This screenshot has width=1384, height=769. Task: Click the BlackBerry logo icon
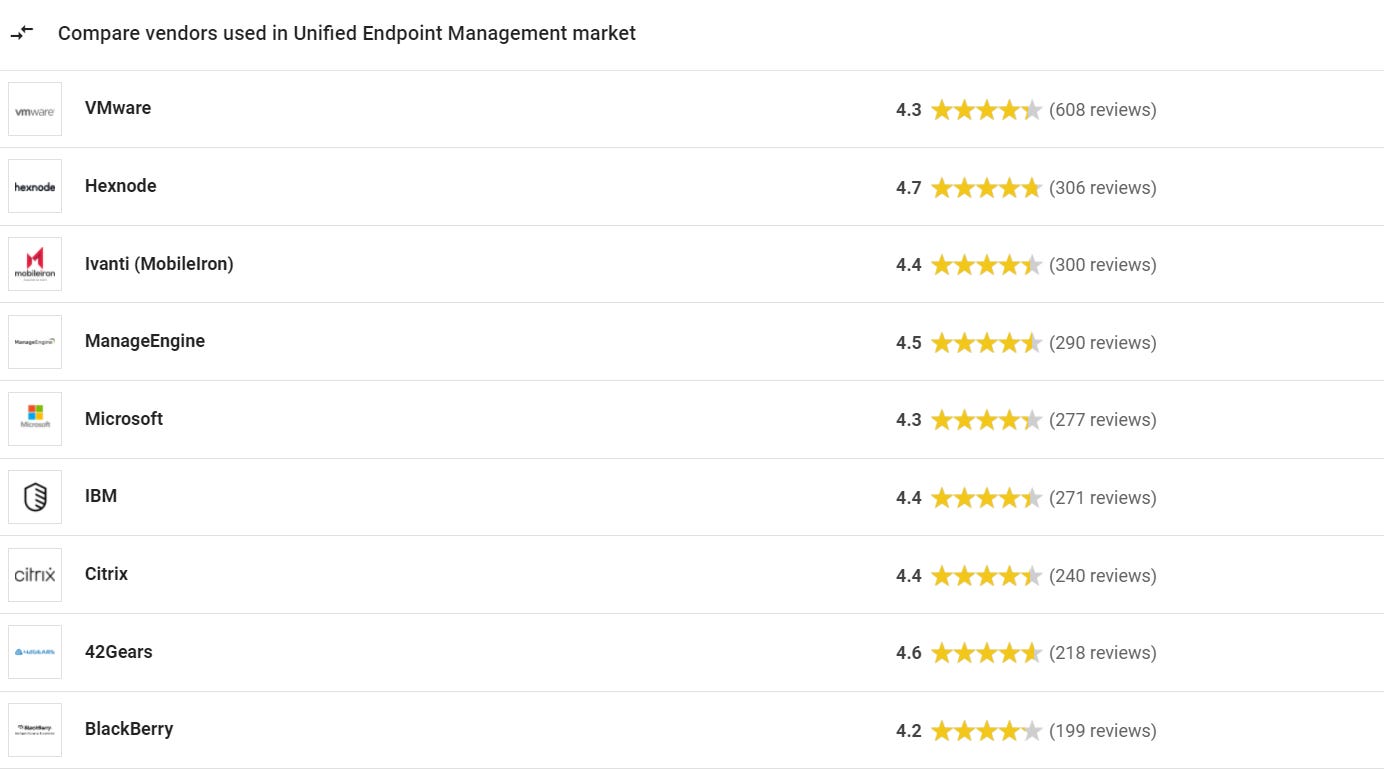[x=35, y=730]
